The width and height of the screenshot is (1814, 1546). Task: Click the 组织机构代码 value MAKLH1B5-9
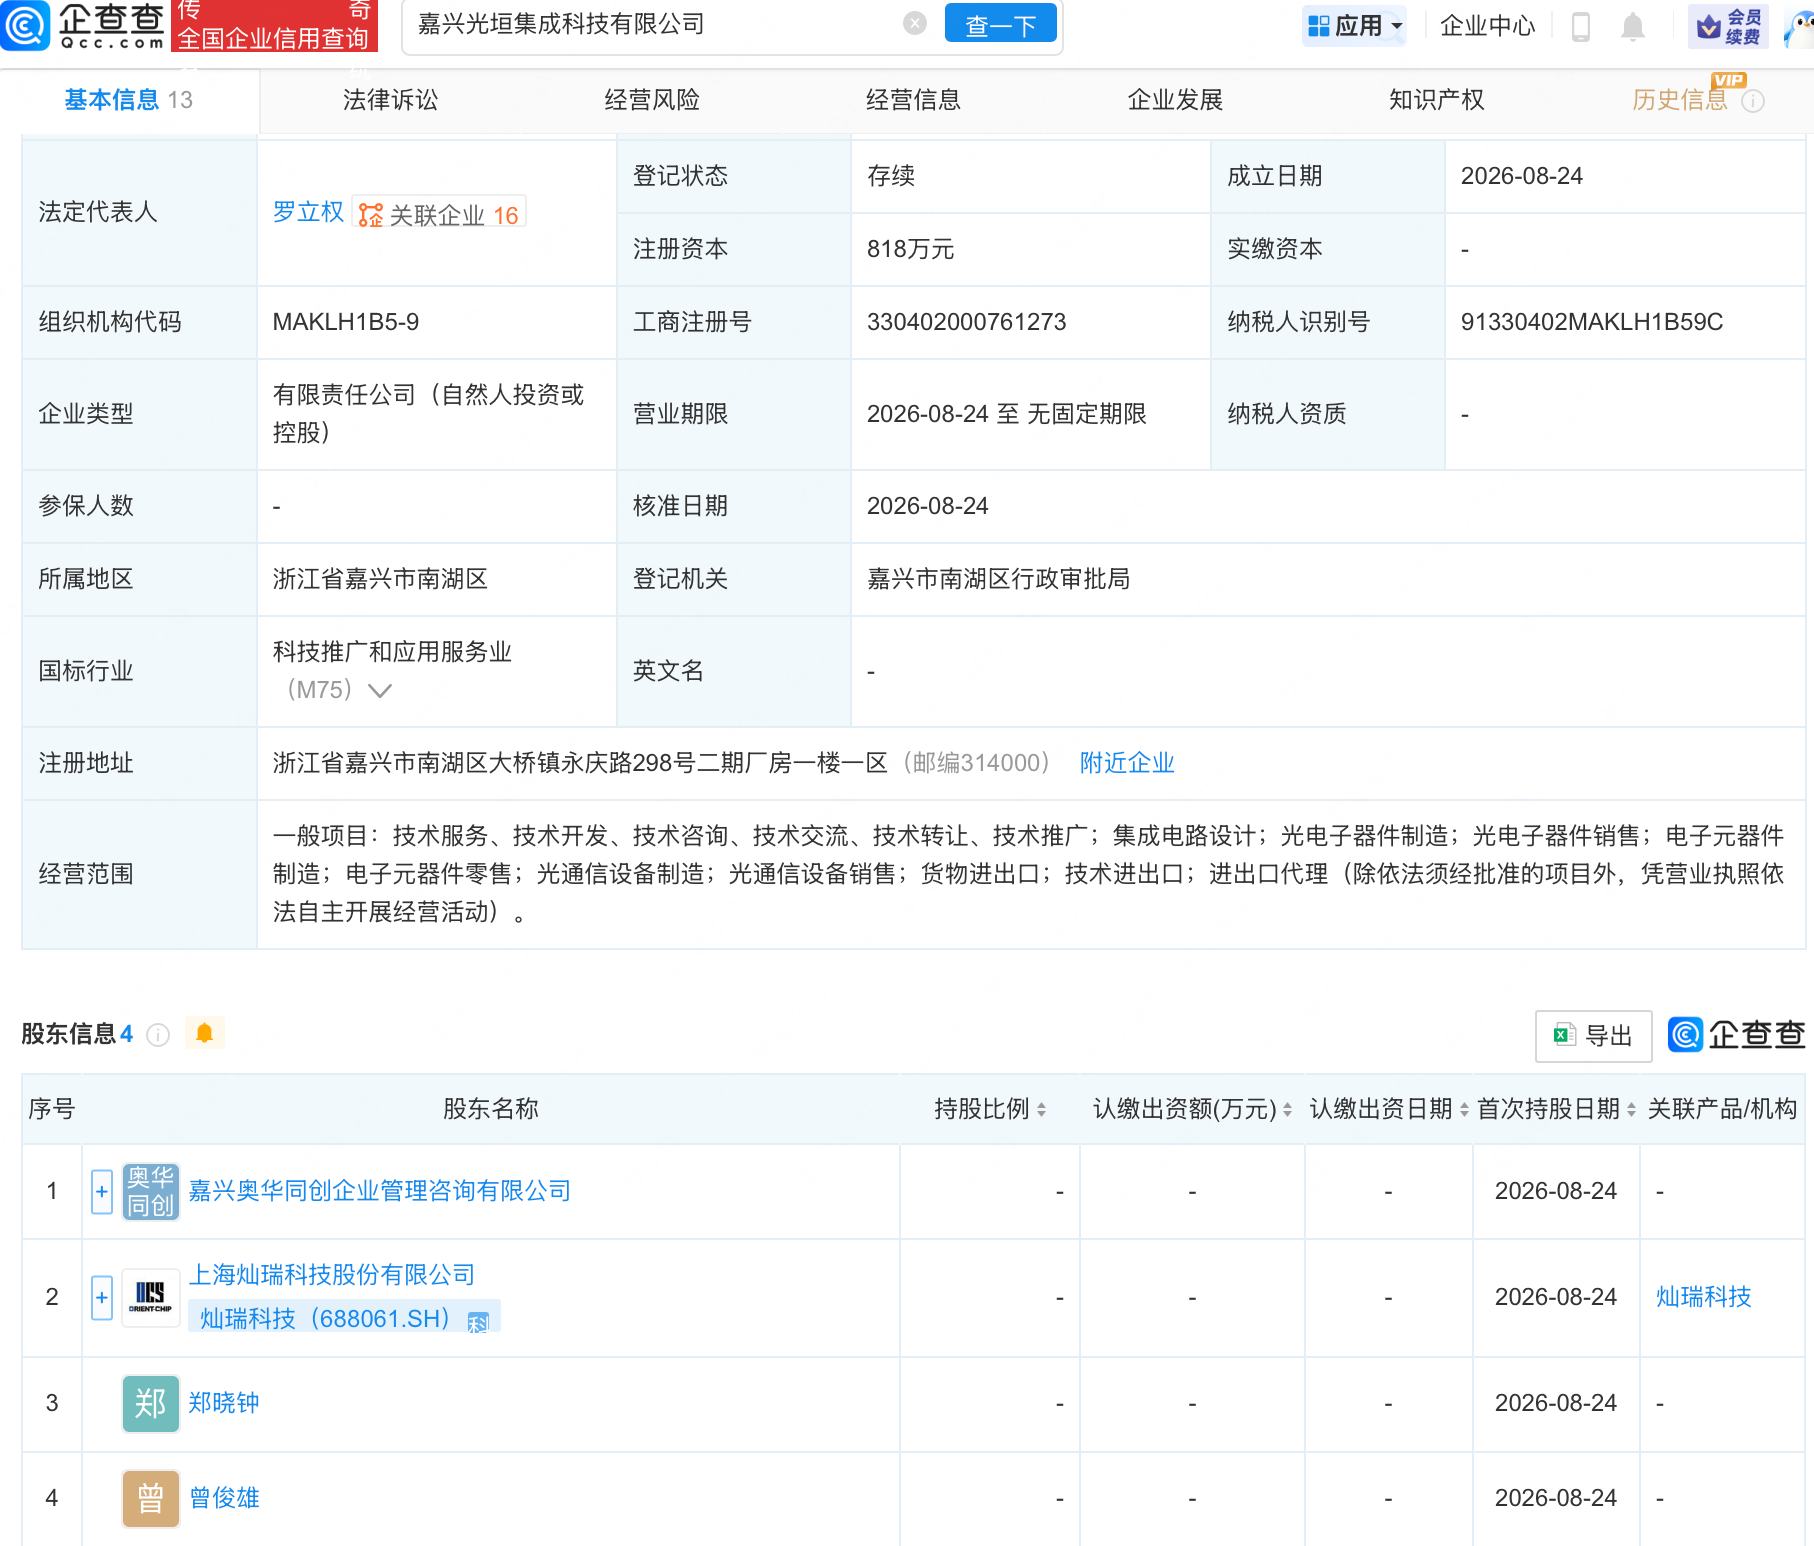(346, 322)
